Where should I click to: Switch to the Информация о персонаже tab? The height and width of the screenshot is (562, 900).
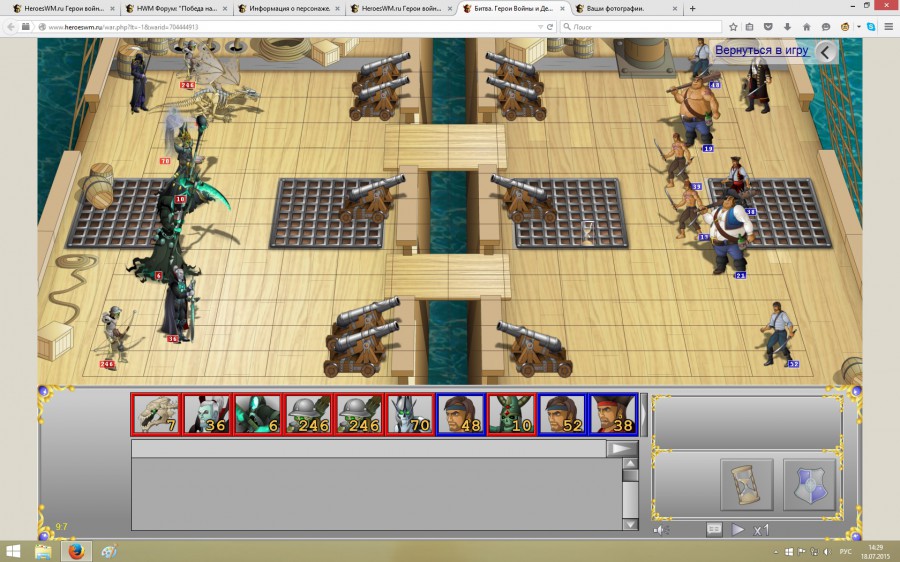(x=289, y=9)
